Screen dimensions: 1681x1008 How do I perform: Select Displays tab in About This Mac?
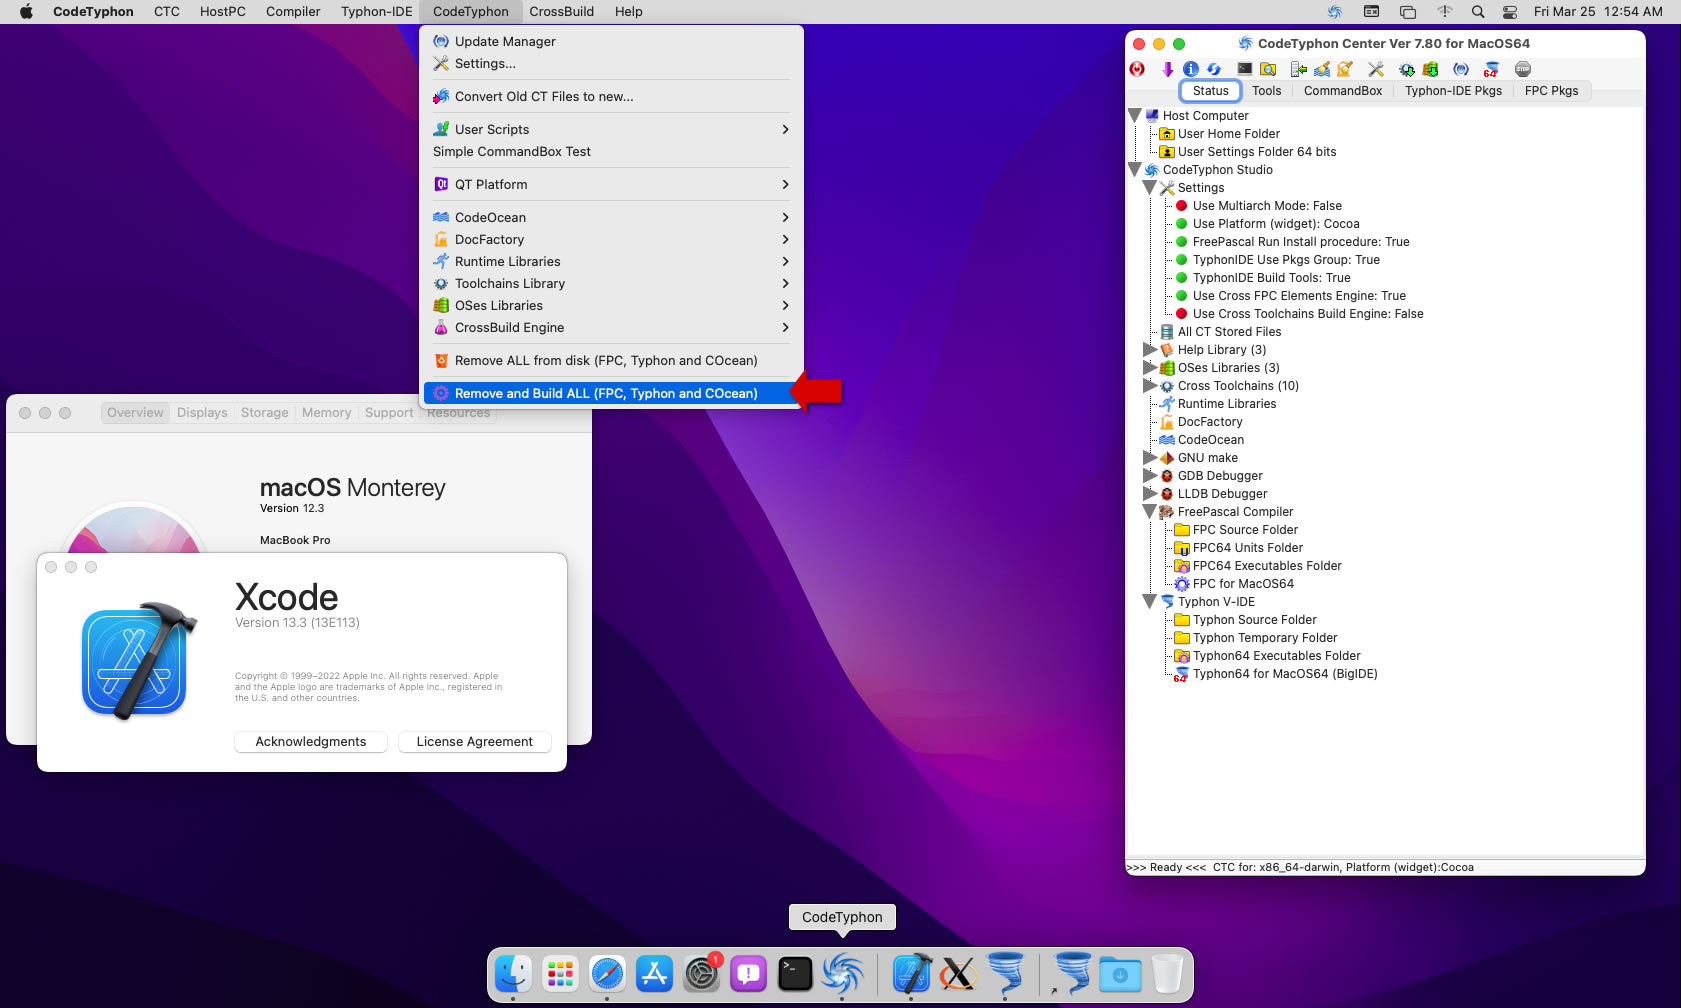[202, 413]
